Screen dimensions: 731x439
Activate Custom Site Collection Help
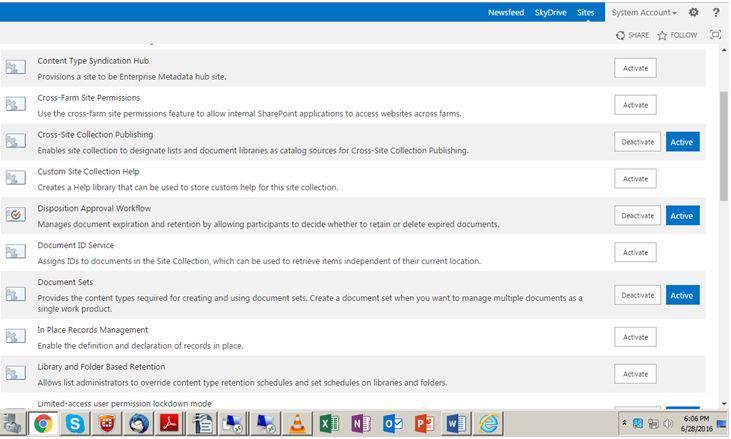click(635, 178)
